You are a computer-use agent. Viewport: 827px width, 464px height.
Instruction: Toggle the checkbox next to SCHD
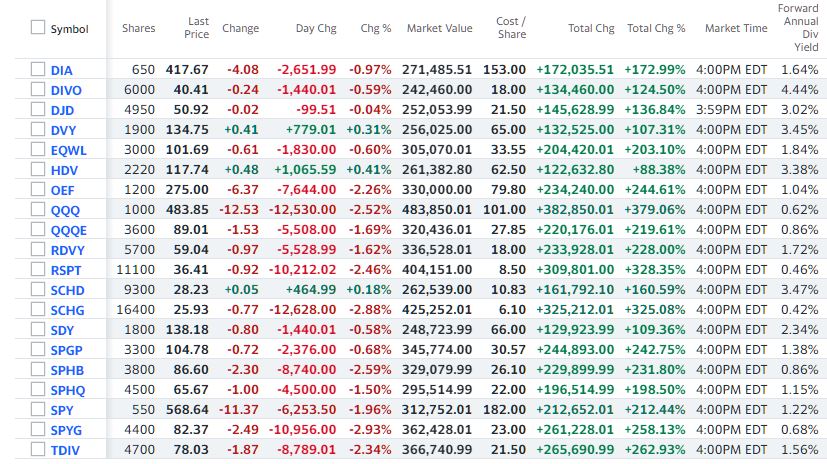coord(38,290)
